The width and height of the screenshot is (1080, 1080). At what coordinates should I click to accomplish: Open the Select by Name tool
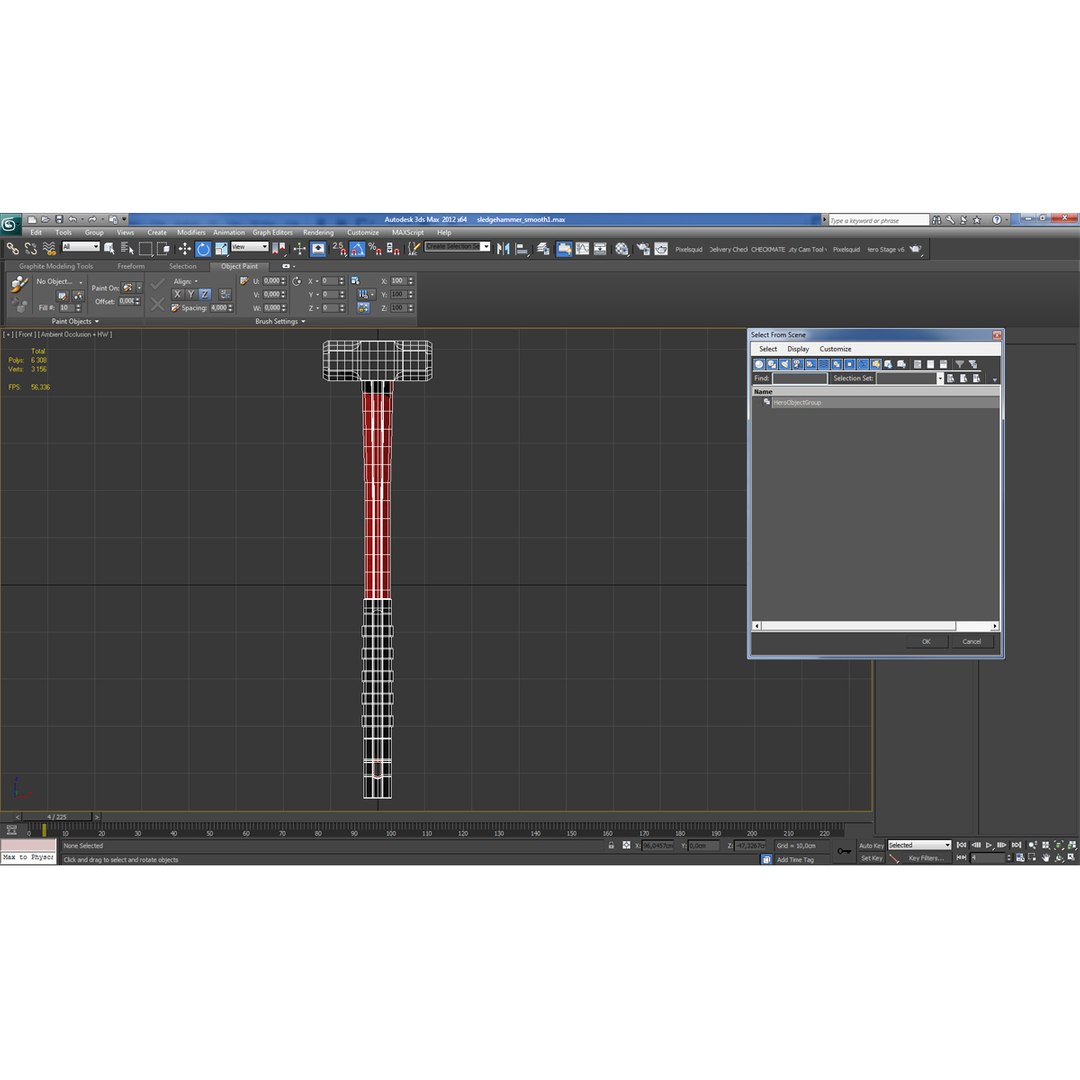127,249
